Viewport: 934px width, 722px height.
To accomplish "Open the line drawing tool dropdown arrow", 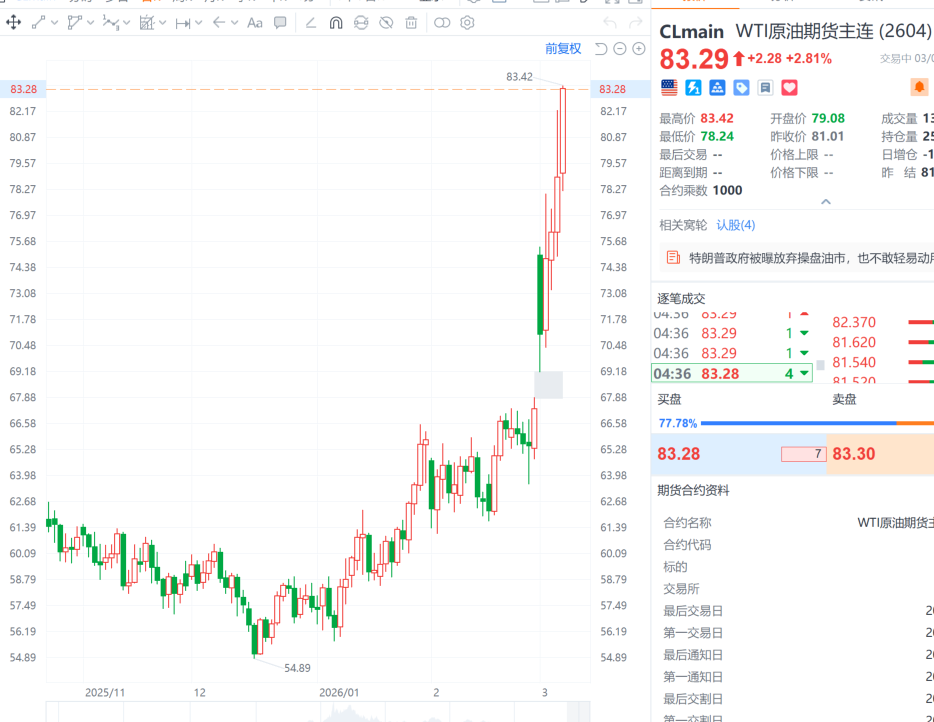I will [54, 22].
